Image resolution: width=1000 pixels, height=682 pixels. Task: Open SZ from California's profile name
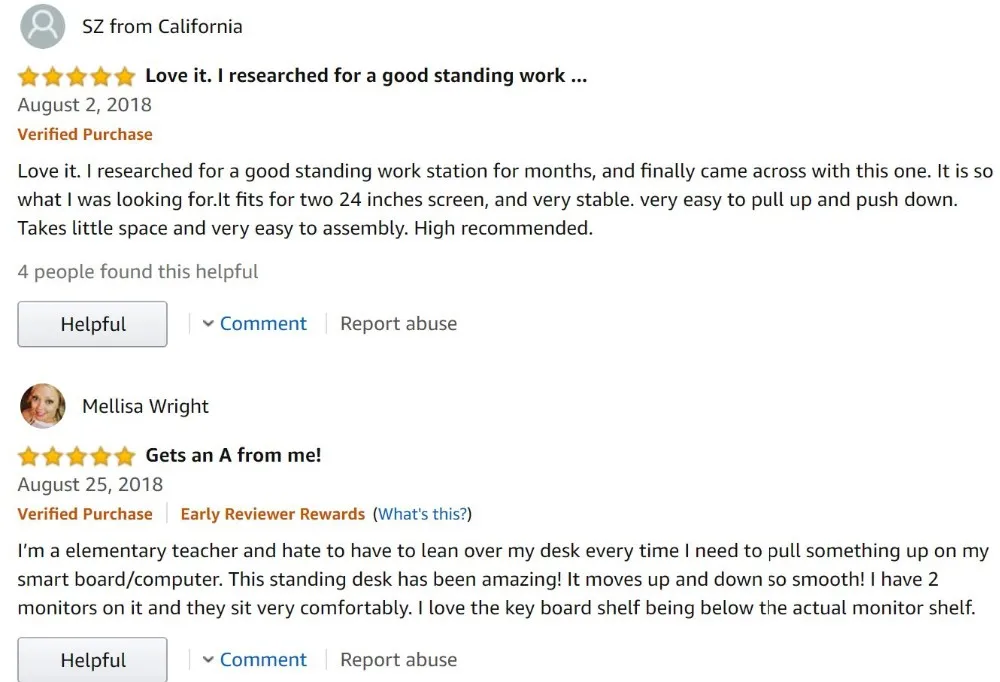click(x=162, y=27)
